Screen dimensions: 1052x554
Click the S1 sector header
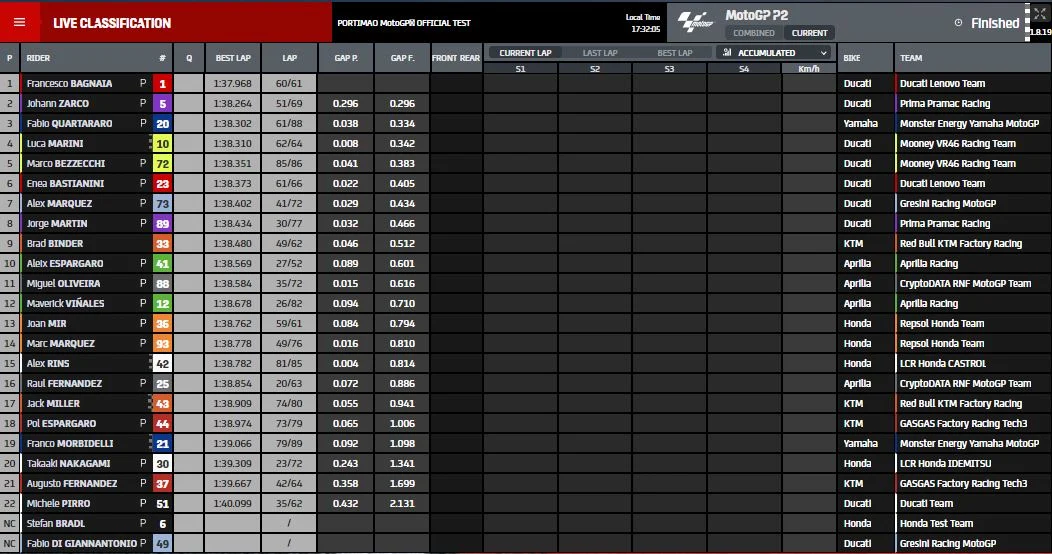click(521, 68)
